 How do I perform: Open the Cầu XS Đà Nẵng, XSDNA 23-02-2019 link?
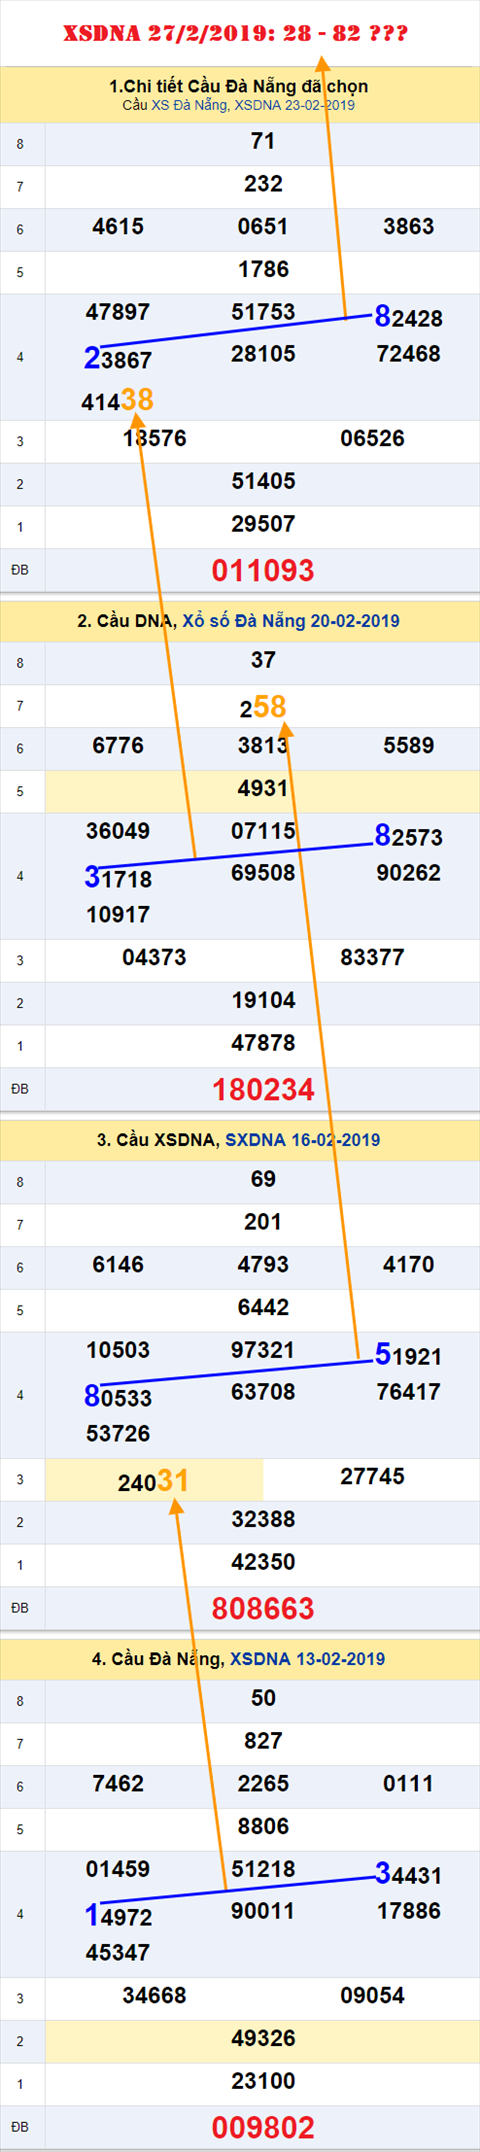coord(238,105)
